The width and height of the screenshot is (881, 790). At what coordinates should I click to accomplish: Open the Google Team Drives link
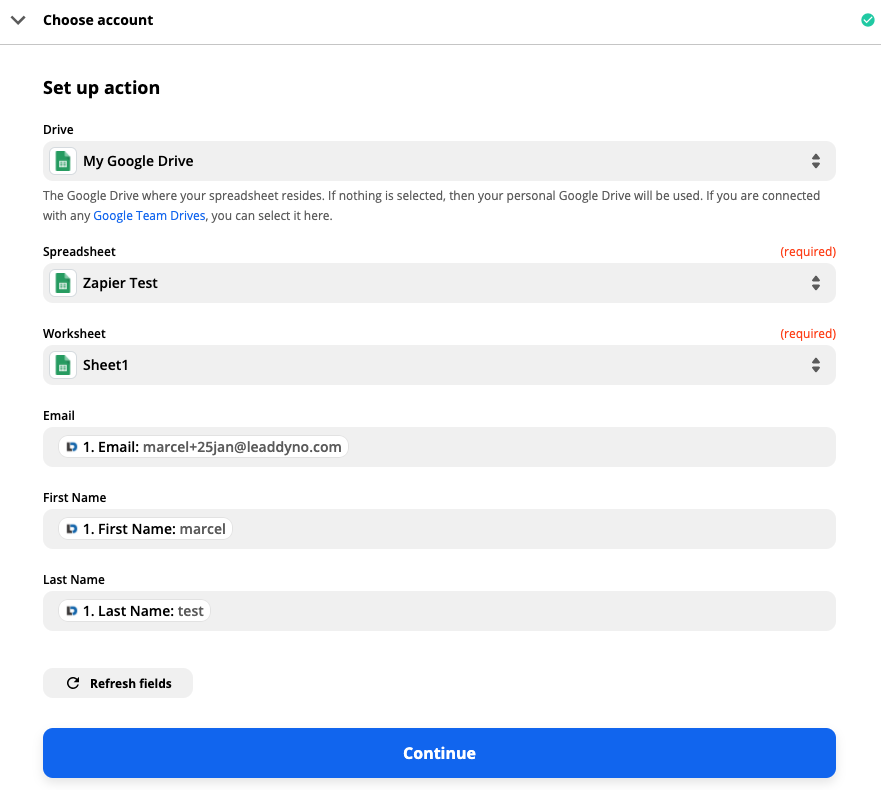[149, 216]
